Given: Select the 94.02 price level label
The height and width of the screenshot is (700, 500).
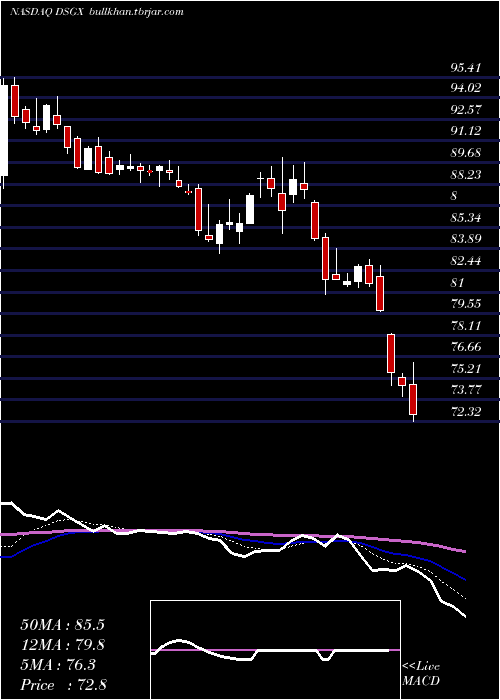Looking at the screenshot, I should pyautogui.click(x=466, y=88).
